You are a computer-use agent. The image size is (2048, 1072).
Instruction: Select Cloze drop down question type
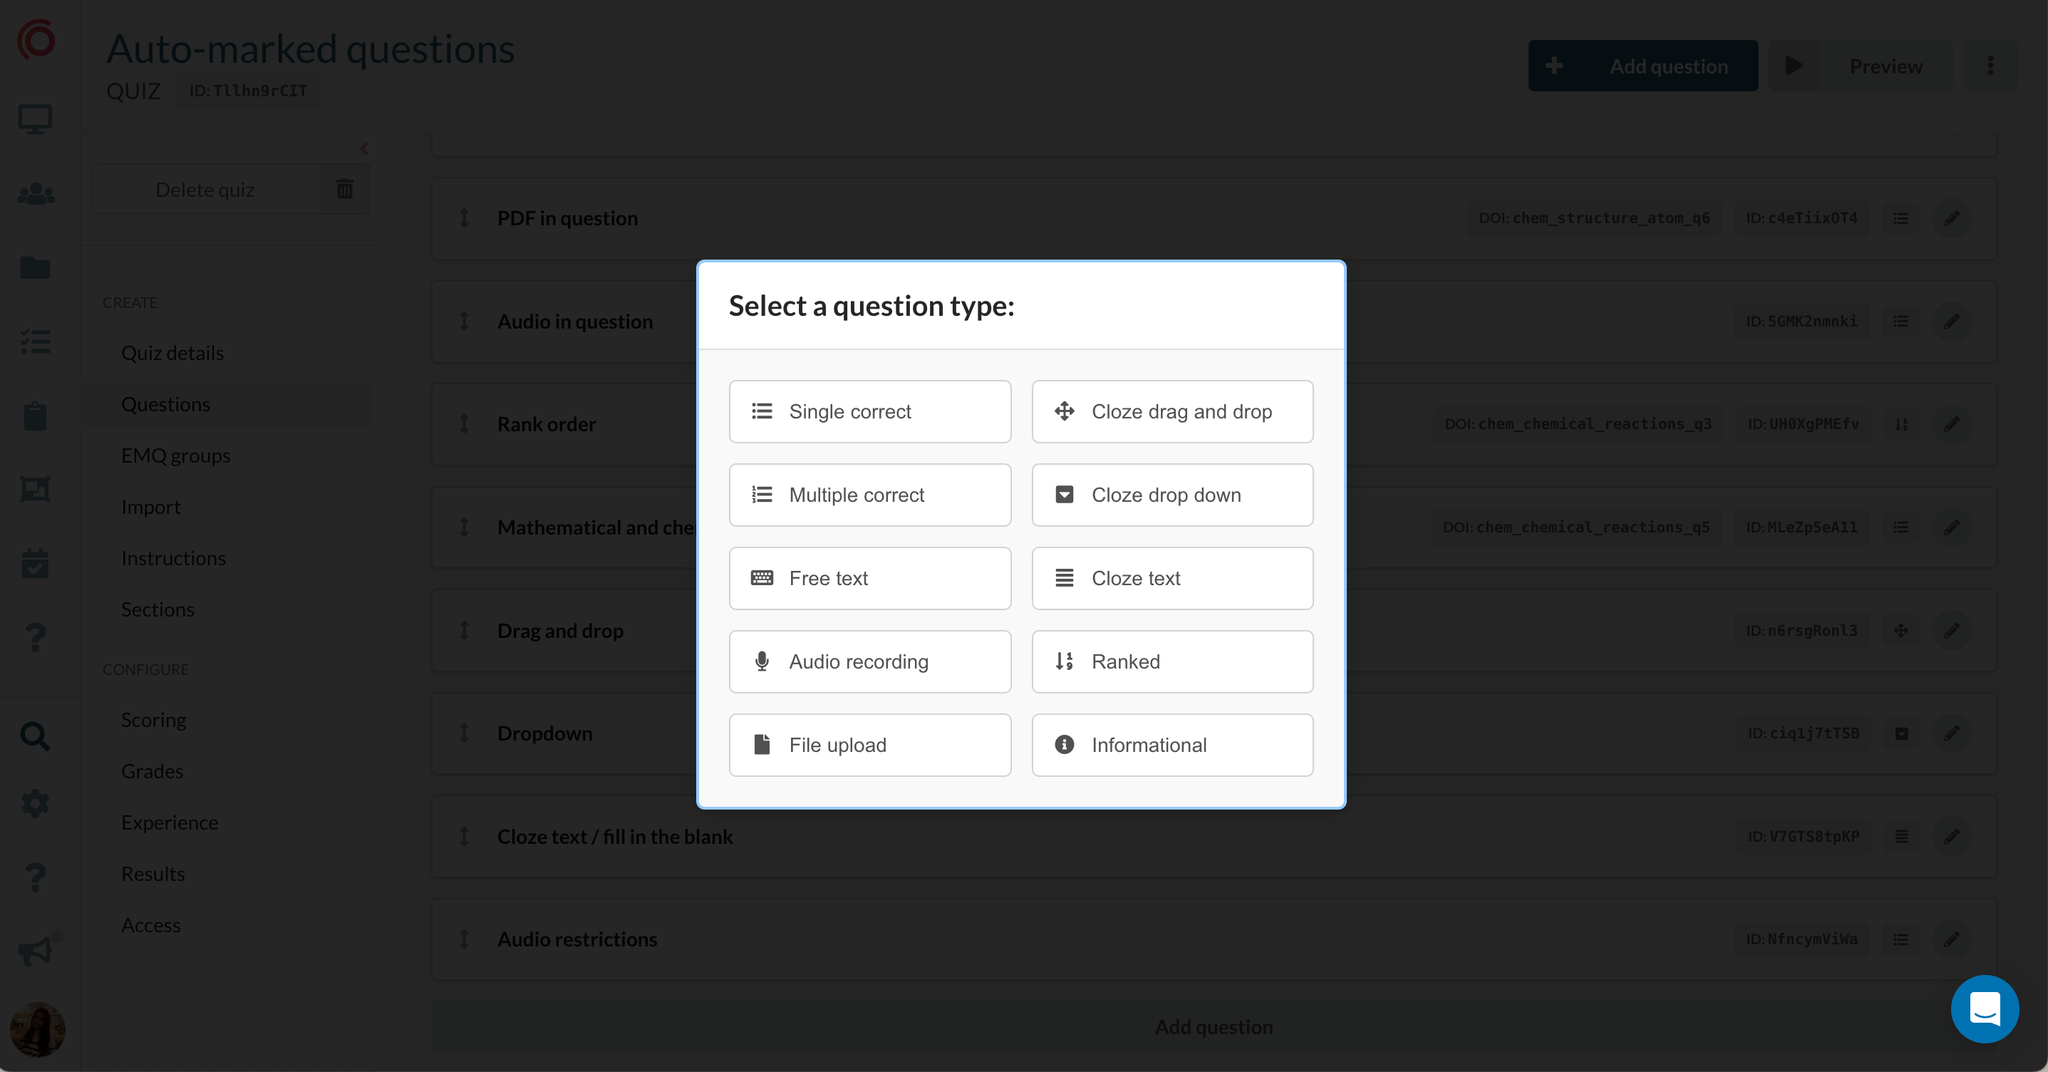(1171, 495)
